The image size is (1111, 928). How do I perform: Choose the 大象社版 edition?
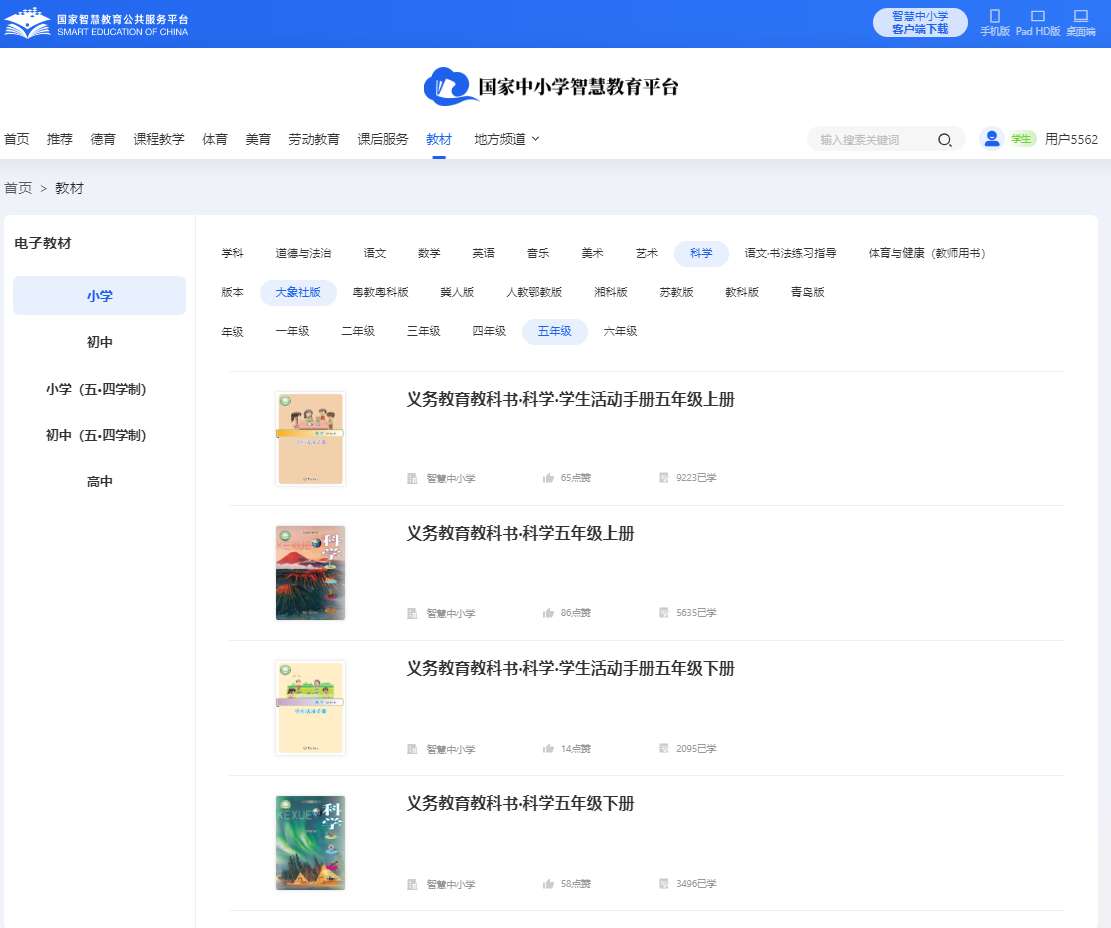(298, 292)
